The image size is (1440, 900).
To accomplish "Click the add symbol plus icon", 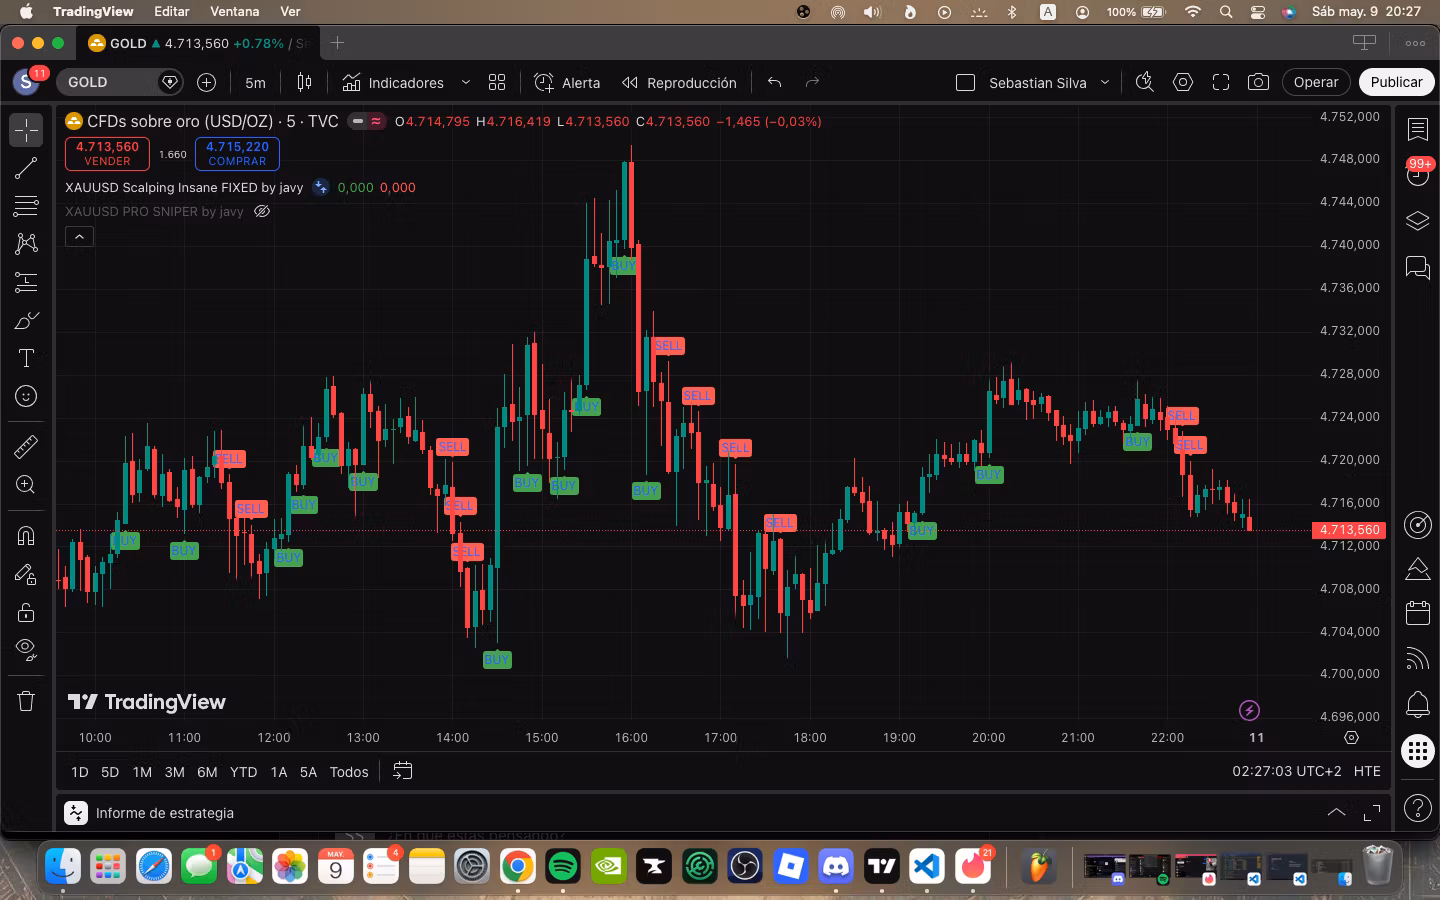I will click(x=207, y=82).
